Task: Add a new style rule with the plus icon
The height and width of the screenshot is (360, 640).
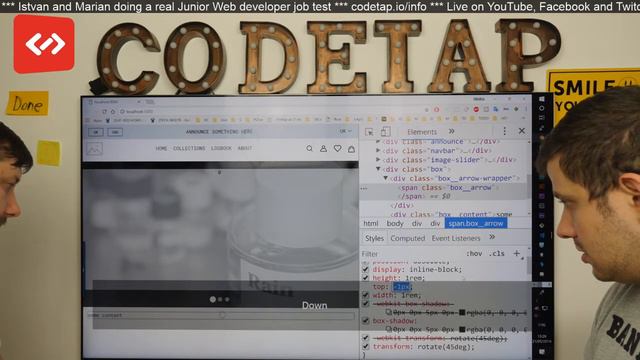Action: tap(516, 253)
